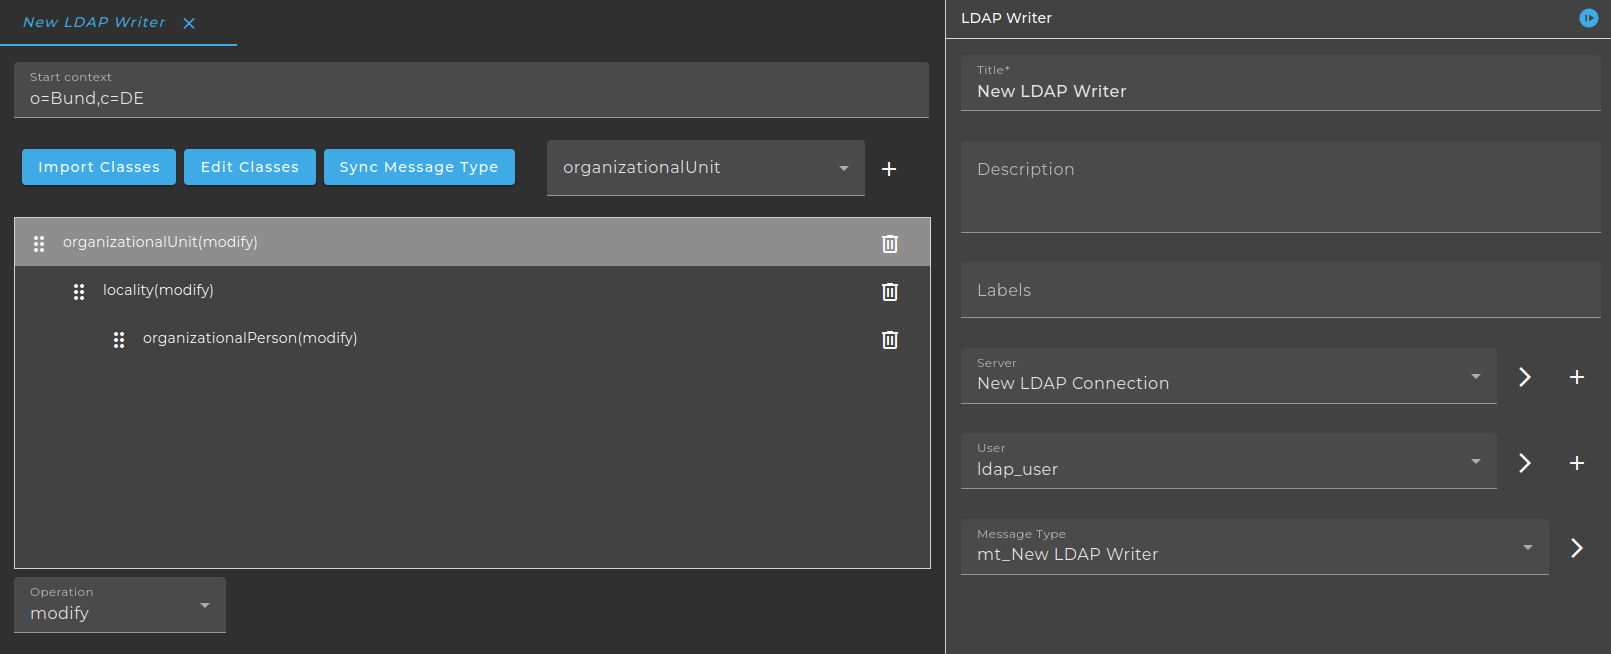1611x654 pixels.
Task: Click the Import Classes button
Action: tap(99, 167)
